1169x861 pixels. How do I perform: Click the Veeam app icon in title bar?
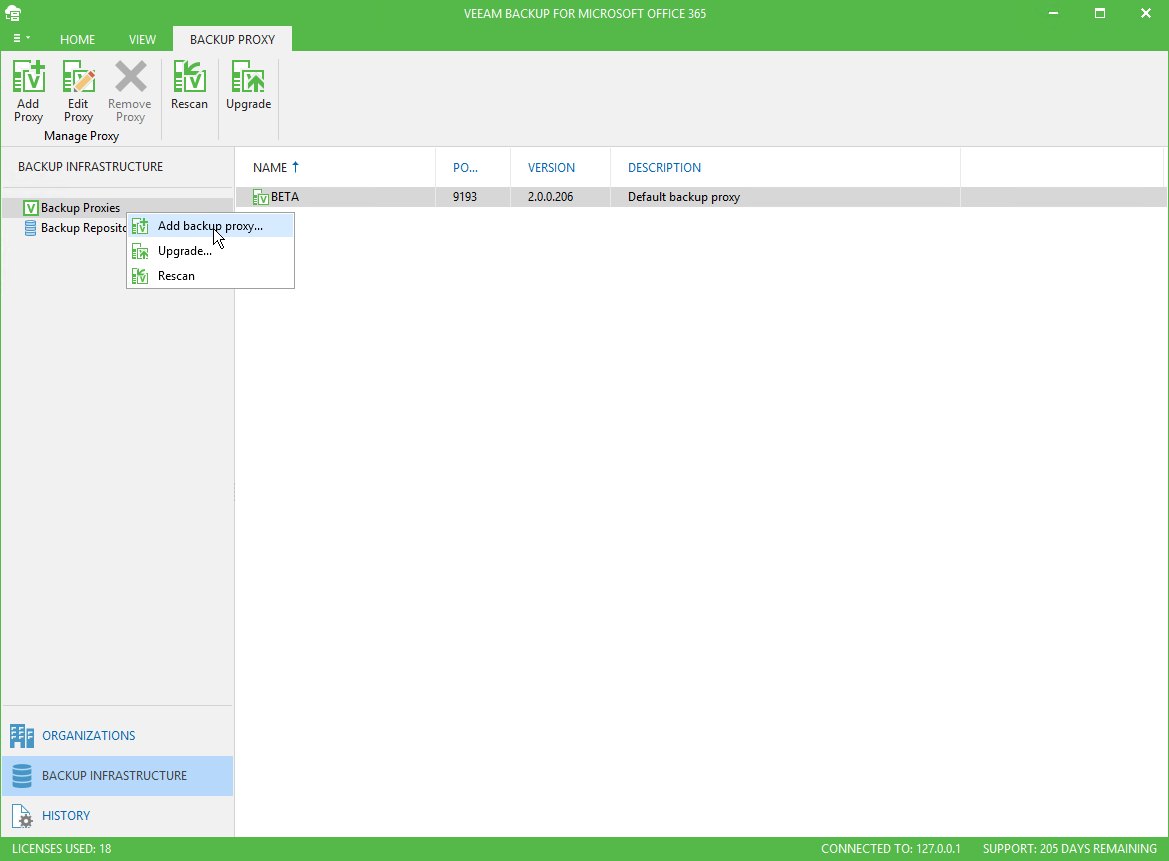point(13,13)
